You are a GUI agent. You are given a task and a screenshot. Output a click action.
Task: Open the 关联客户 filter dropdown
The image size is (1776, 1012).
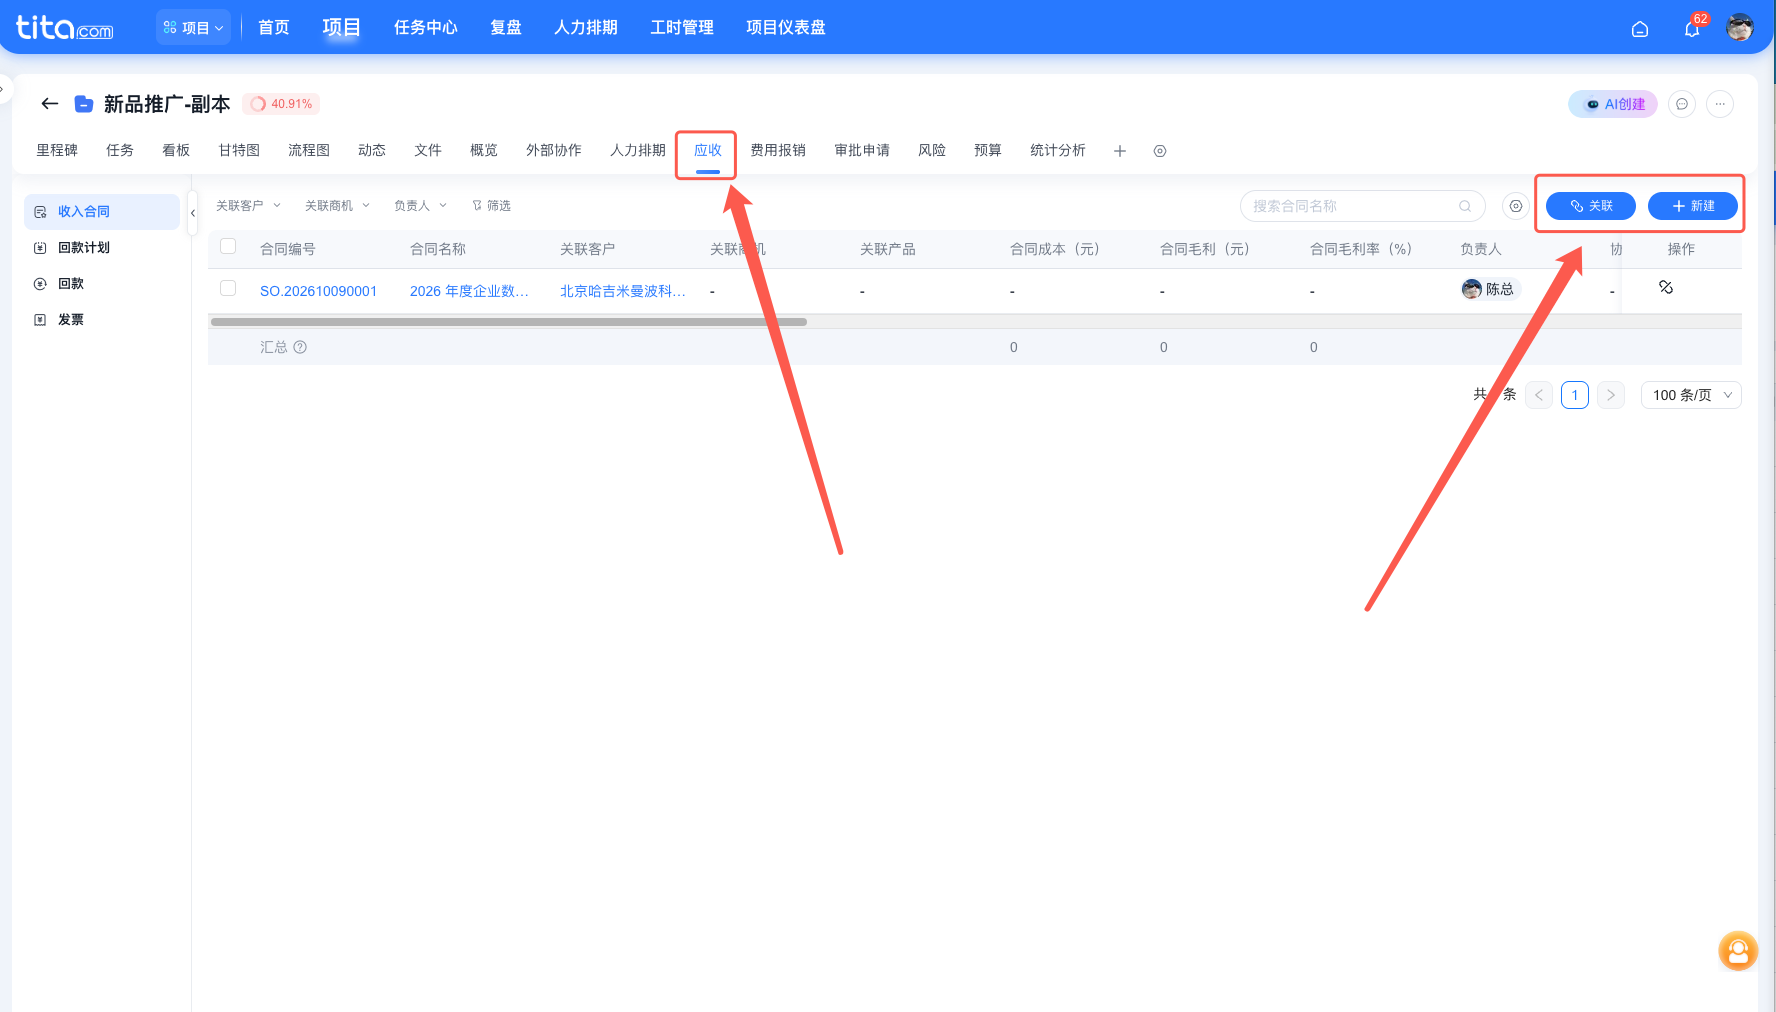click(x=249, y=206)
